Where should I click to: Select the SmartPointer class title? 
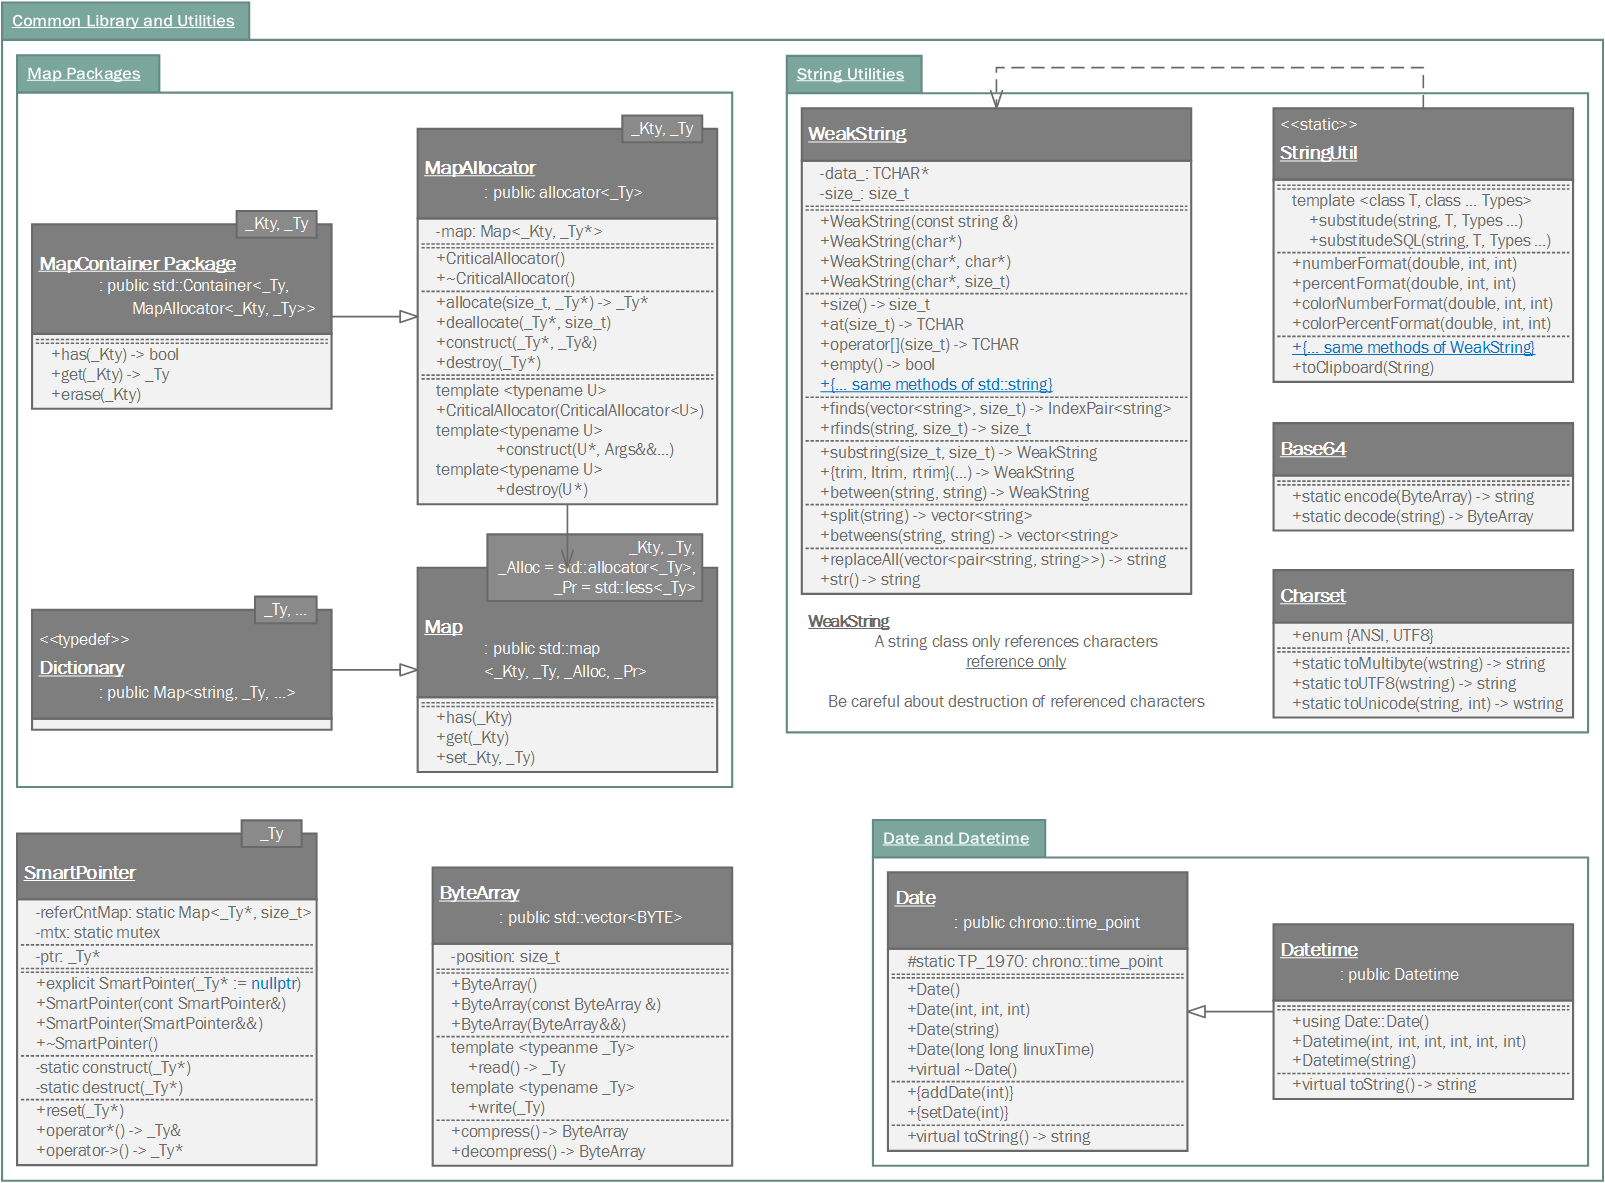click(x=80, y=873)
